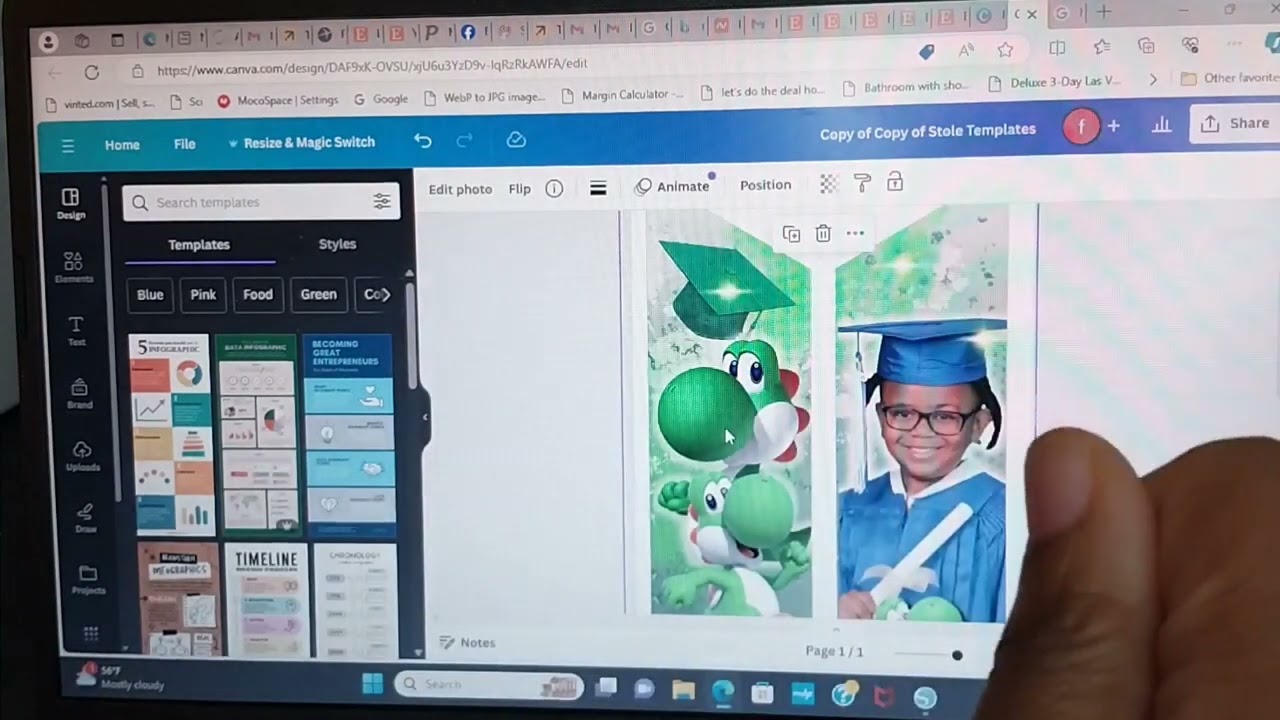Go to Home in Canva
The height and width of the screenshot is (720, 1280).
[122, 145]
